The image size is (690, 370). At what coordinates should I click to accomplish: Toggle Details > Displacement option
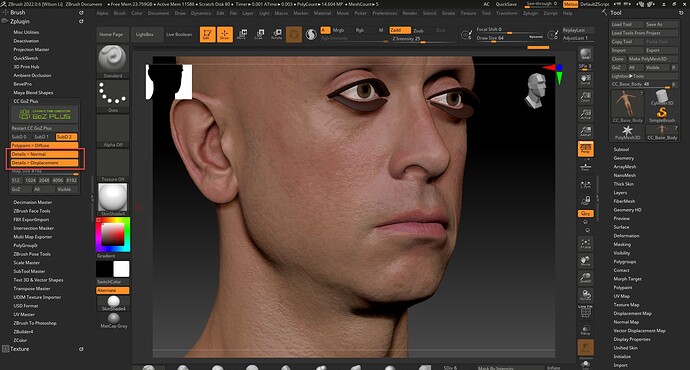coord(44,163)
